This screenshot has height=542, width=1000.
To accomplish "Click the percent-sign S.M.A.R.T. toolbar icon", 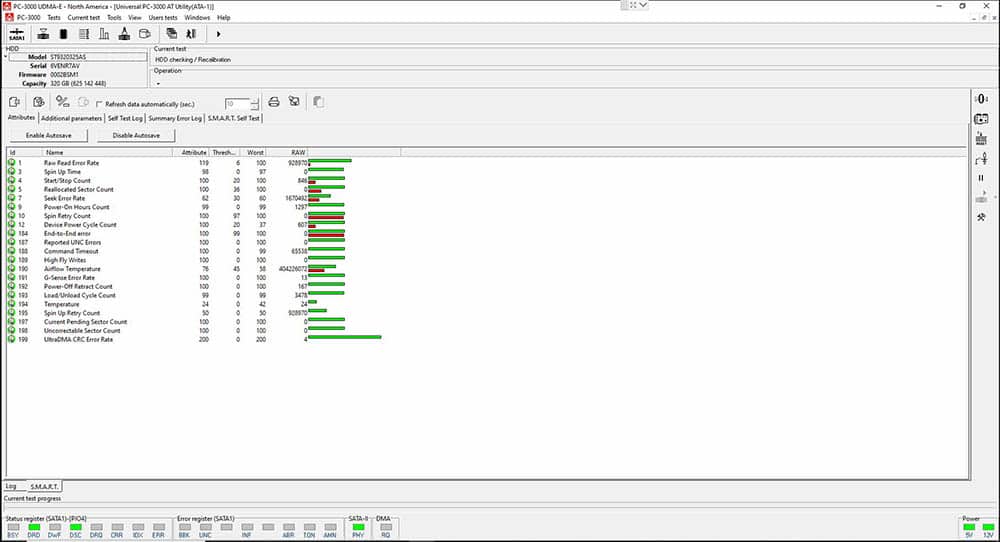I will click(x=62, y=102).
